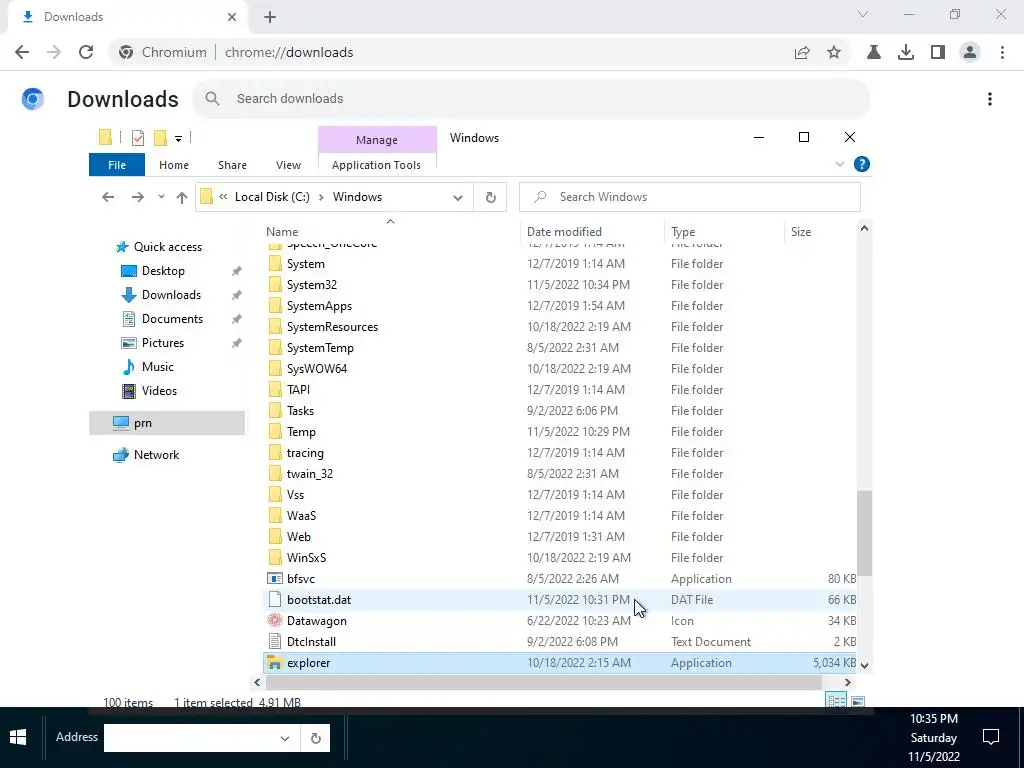
Task: Click the horizontal scrollbar in file list
Action: (x=543, y=682)
